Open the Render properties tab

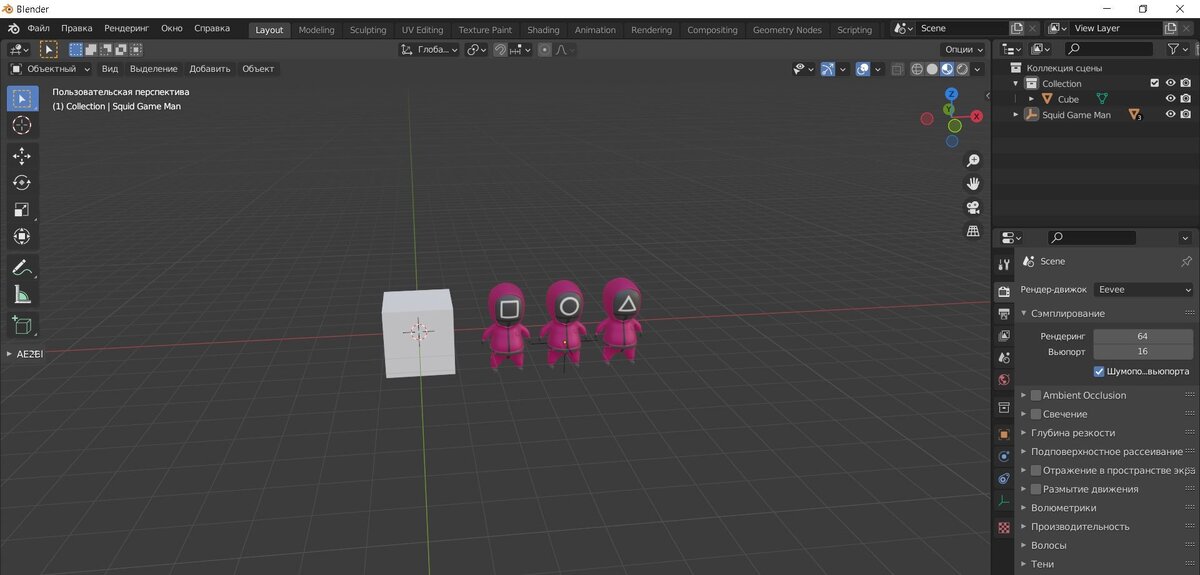[1004, 291]
